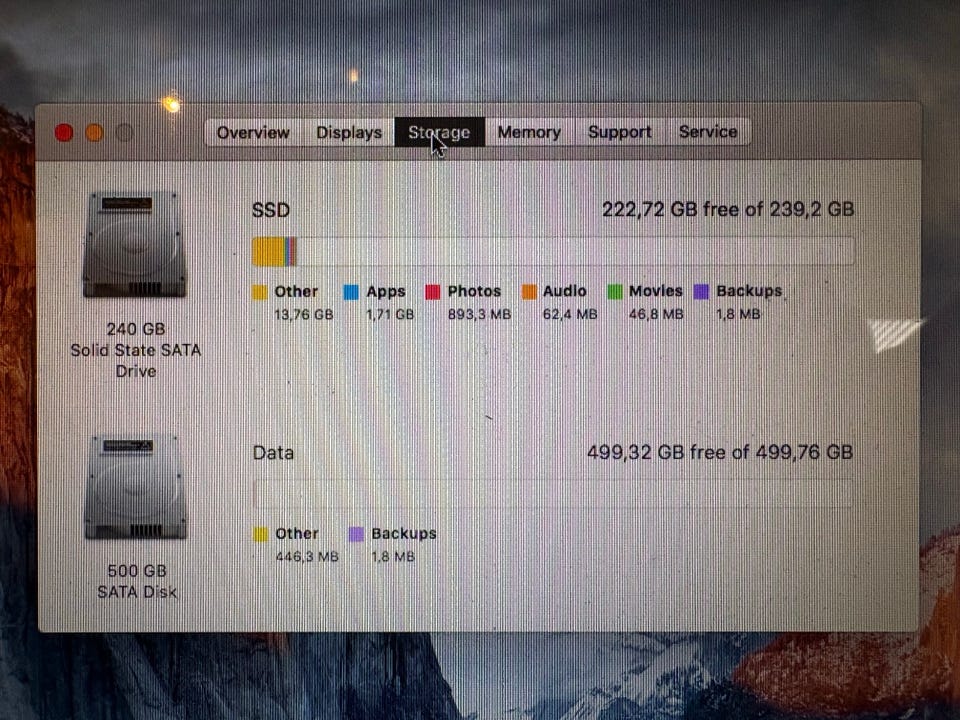Click the 500 GB SATA Disk icon
Image resolution: width=960 pixels, height=720 pixels.
[x=135, y=487]
